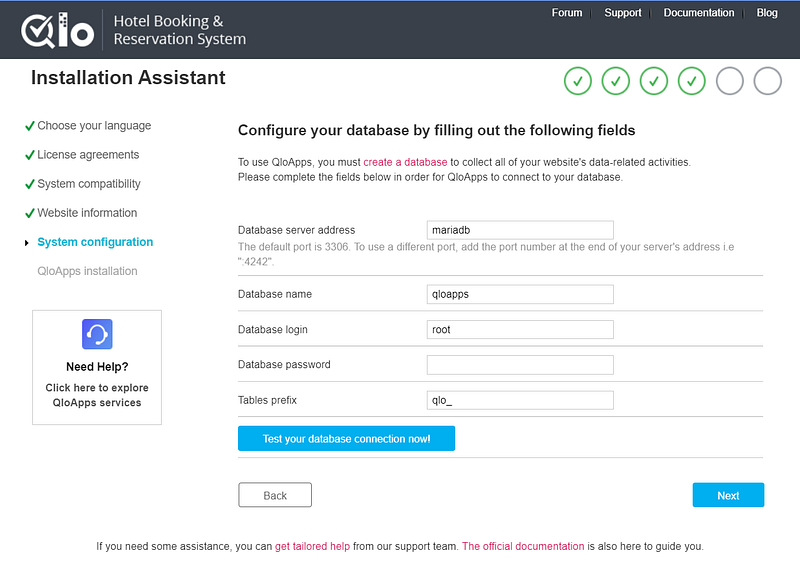Follow the 'create a database' link
800x561 pixels.
coord(405,161)
